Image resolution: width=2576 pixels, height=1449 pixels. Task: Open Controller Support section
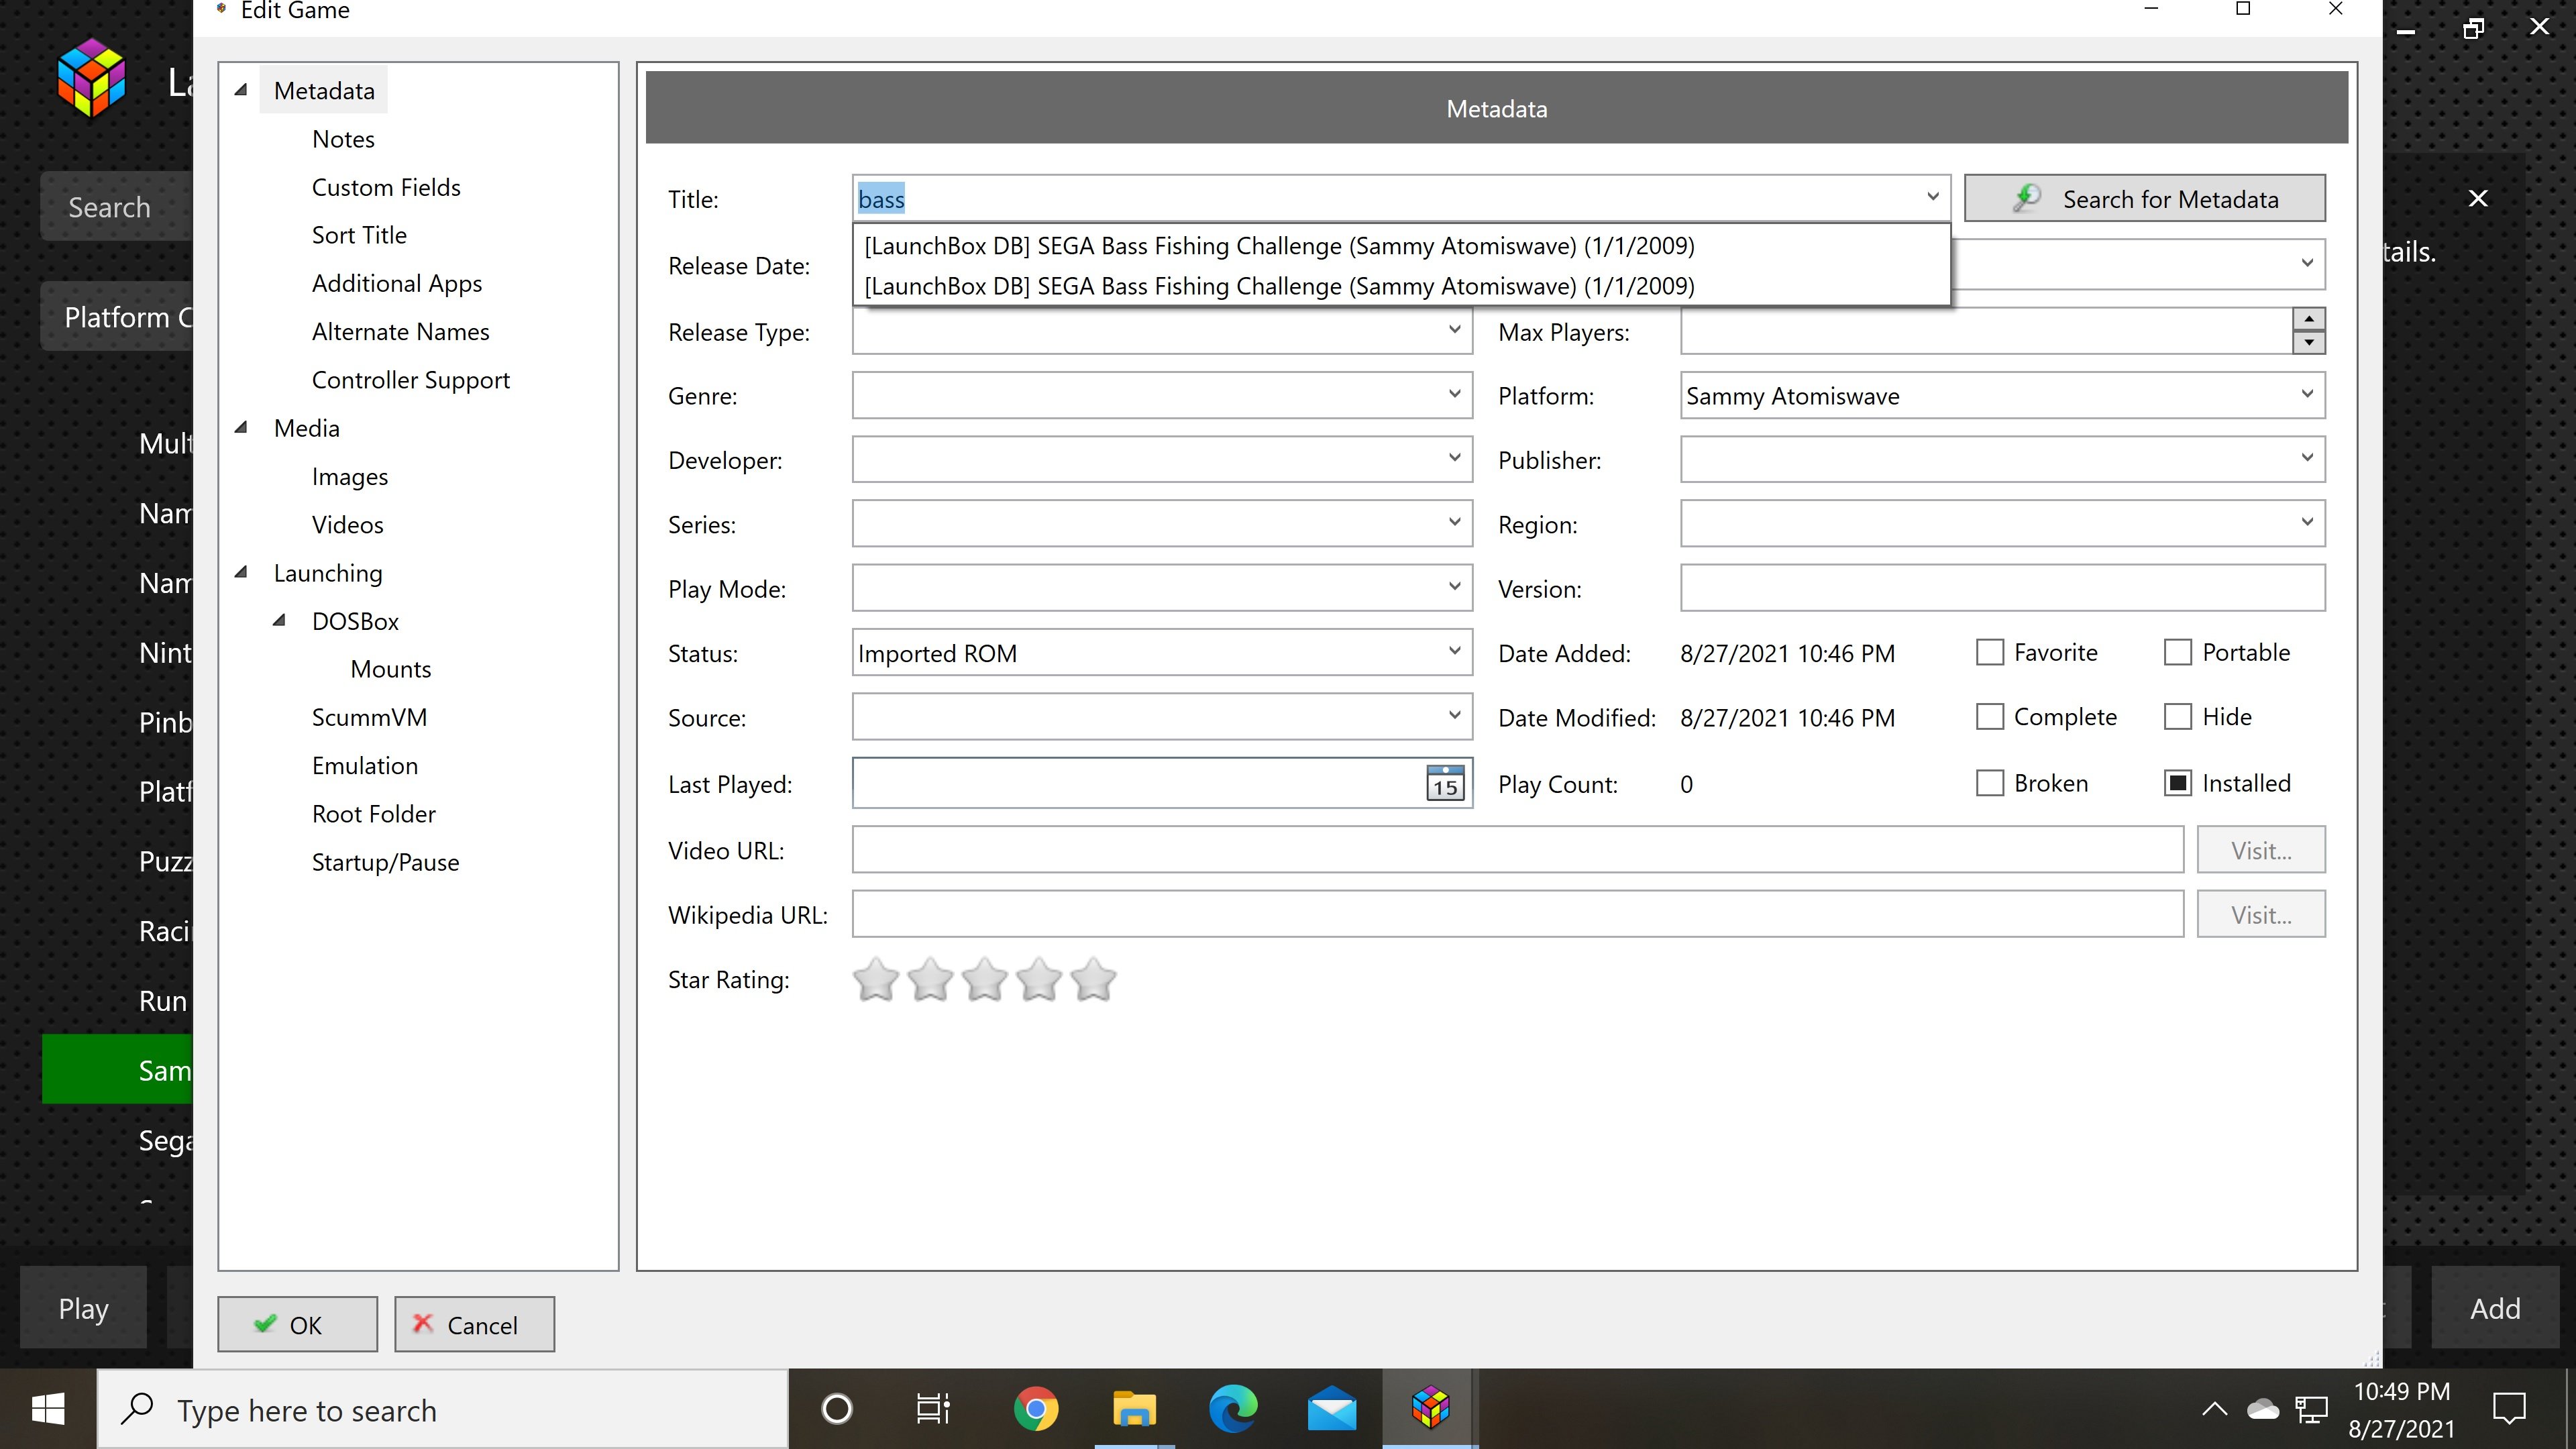tap(410, 380)
